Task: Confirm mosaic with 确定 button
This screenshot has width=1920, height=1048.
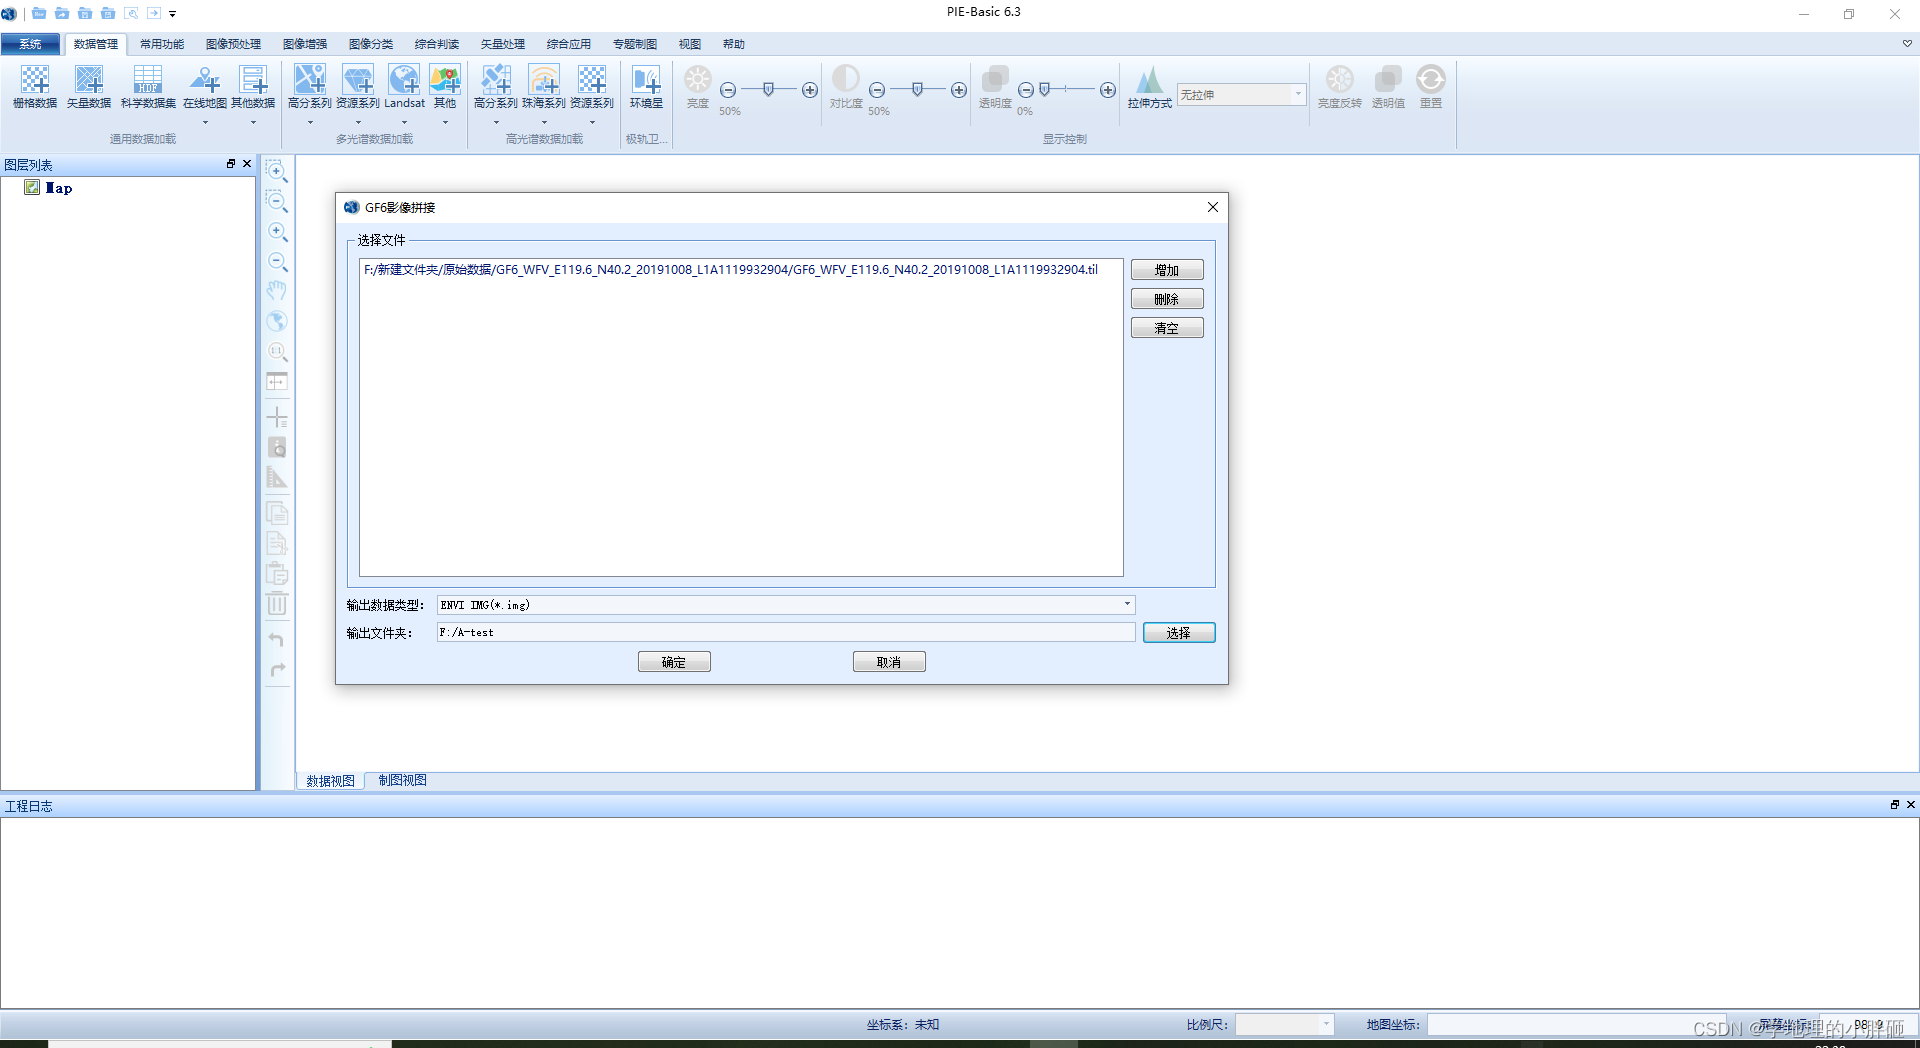Action: click(674, 662)
